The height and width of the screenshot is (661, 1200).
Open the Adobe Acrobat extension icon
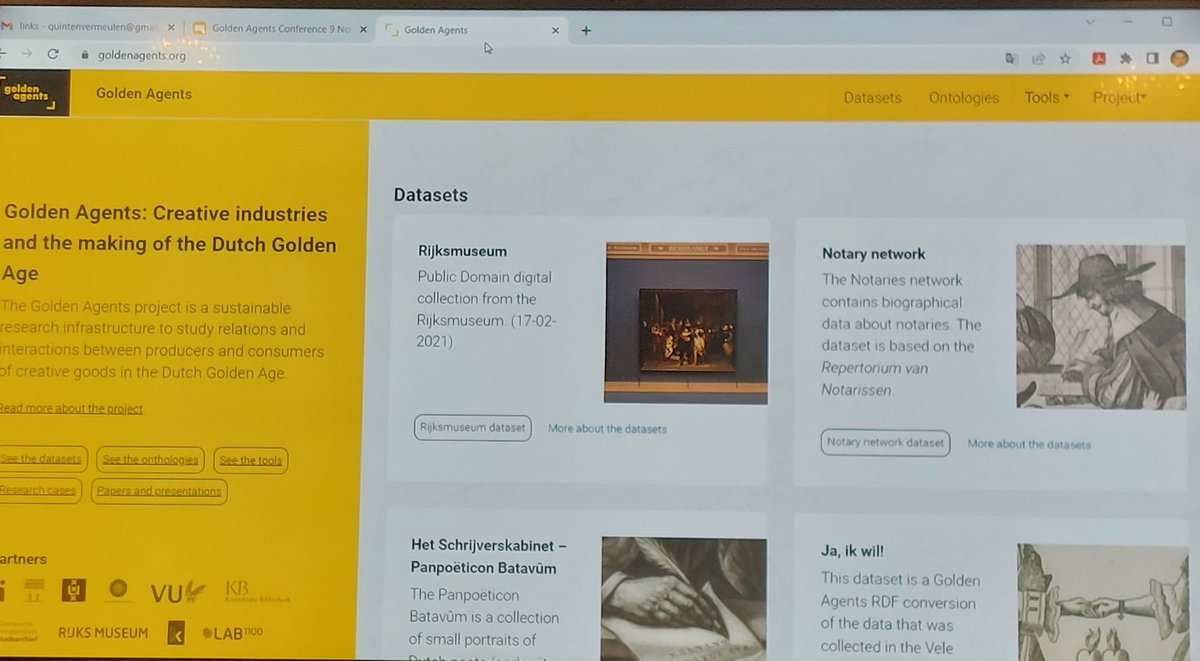point(1098,59)
